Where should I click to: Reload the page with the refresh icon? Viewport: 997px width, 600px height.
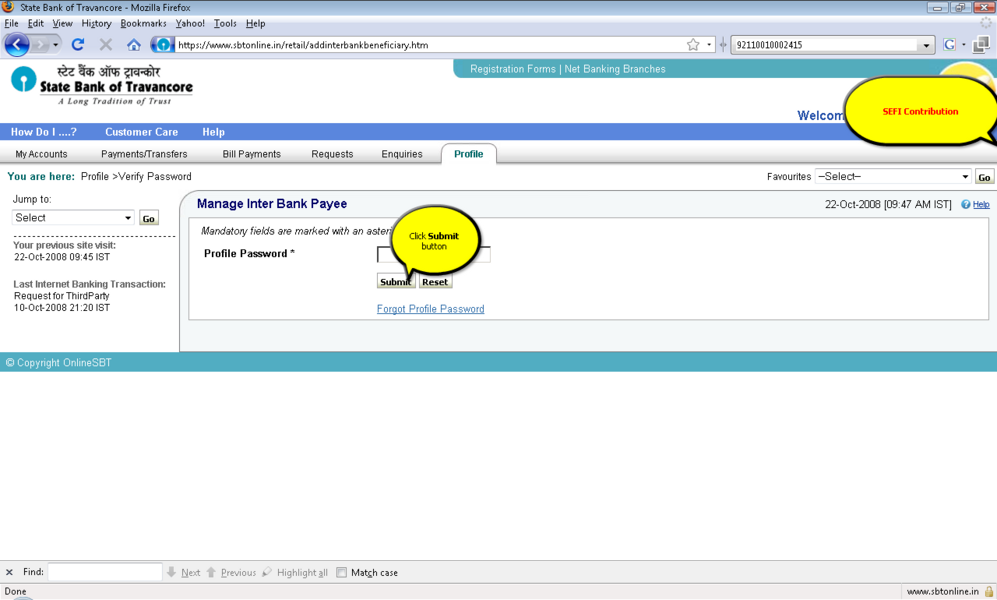[x=78, y=45]
